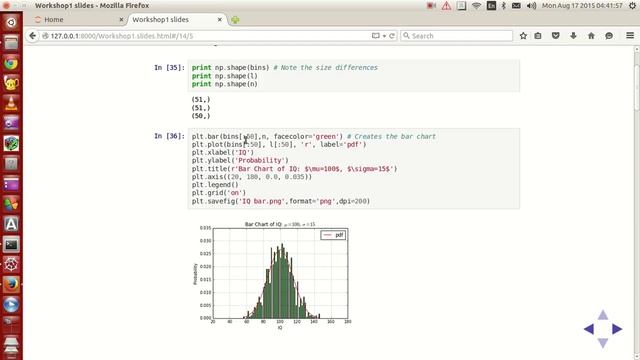Open Files manager in launcher
640x360 pixels.
click(11, 43)
